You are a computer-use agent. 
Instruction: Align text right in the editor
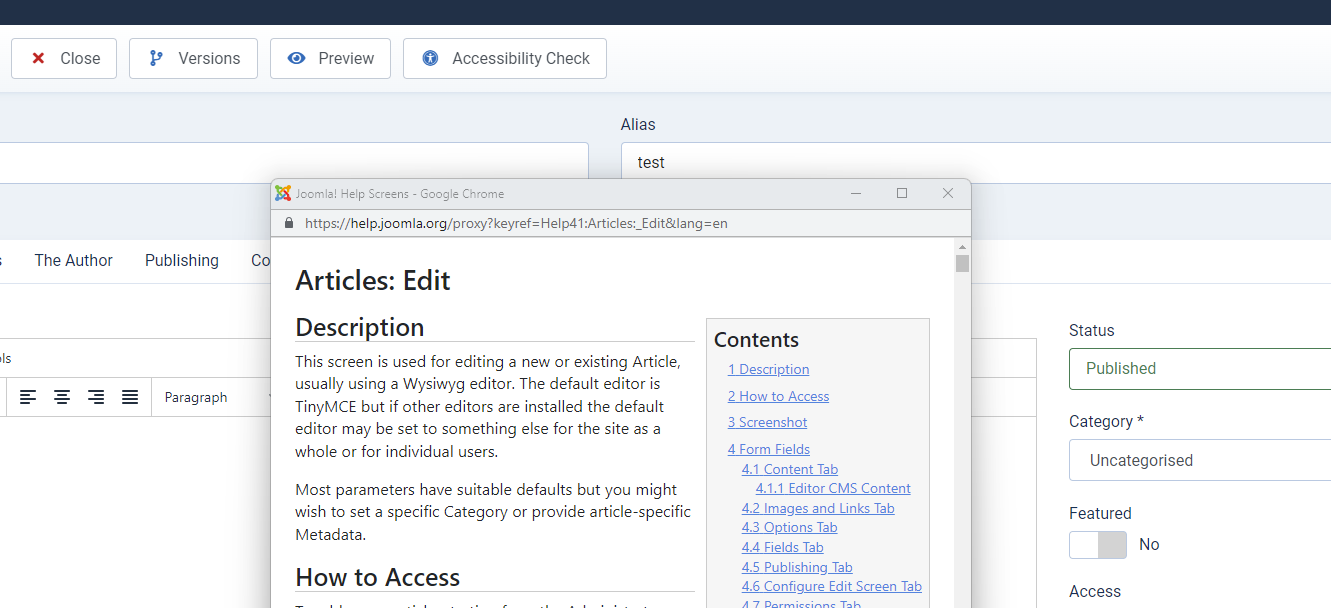coord(96,397)
